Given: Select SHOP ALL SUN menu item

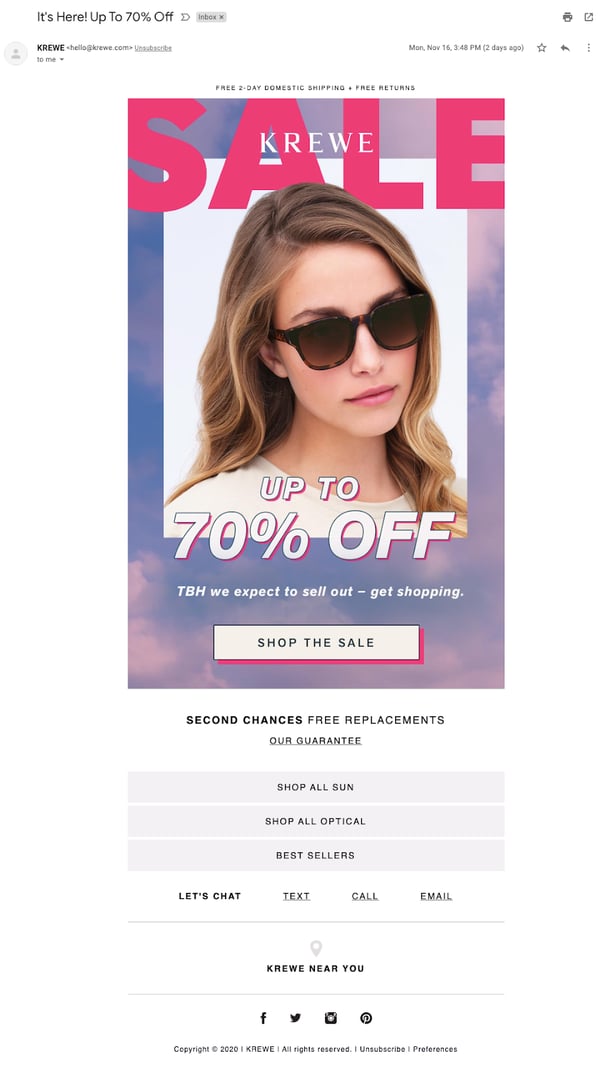Looking at the screenshot, I should tap(316, 787).
